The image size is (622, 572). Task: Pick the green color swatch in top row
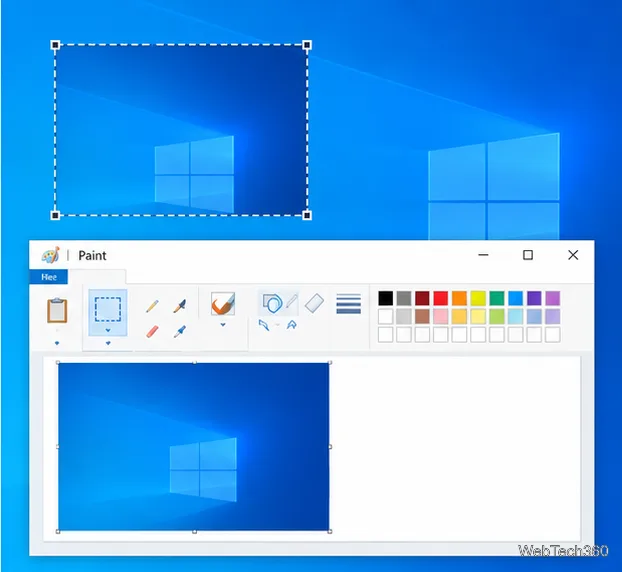pyautogui.click(x=497, y=298)
